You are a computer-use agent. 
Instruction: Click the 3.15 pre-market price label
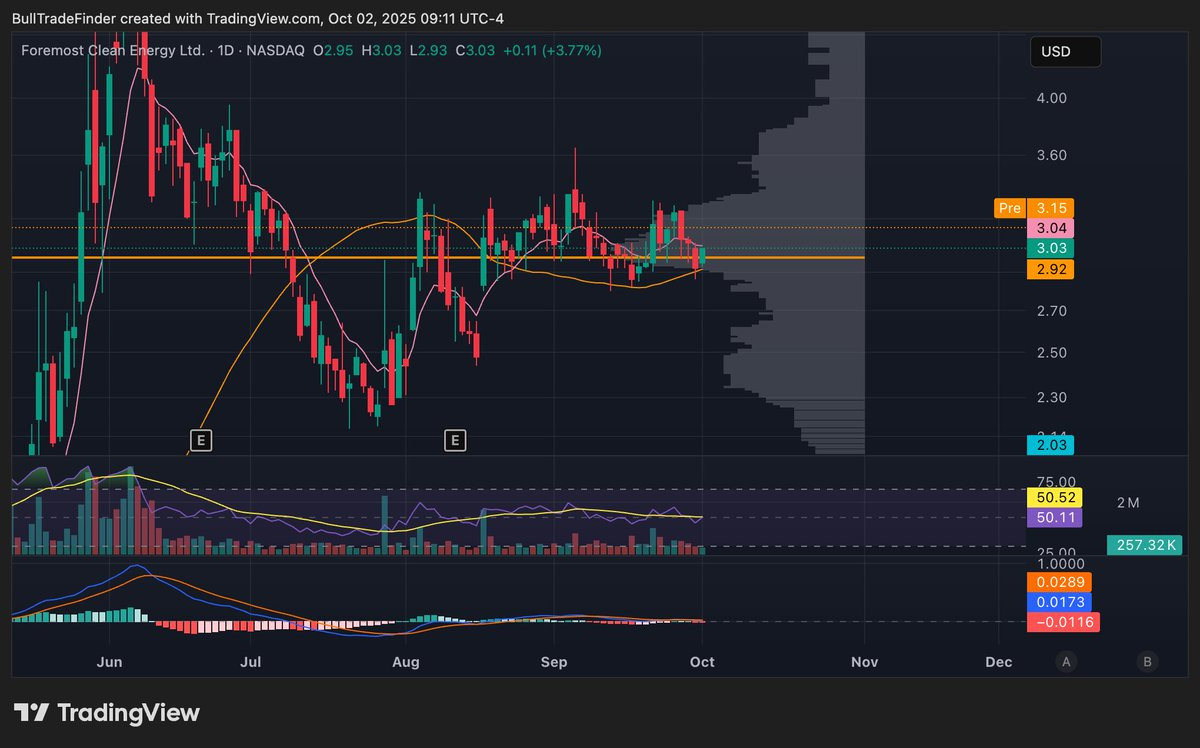[x=1051, y=208]
